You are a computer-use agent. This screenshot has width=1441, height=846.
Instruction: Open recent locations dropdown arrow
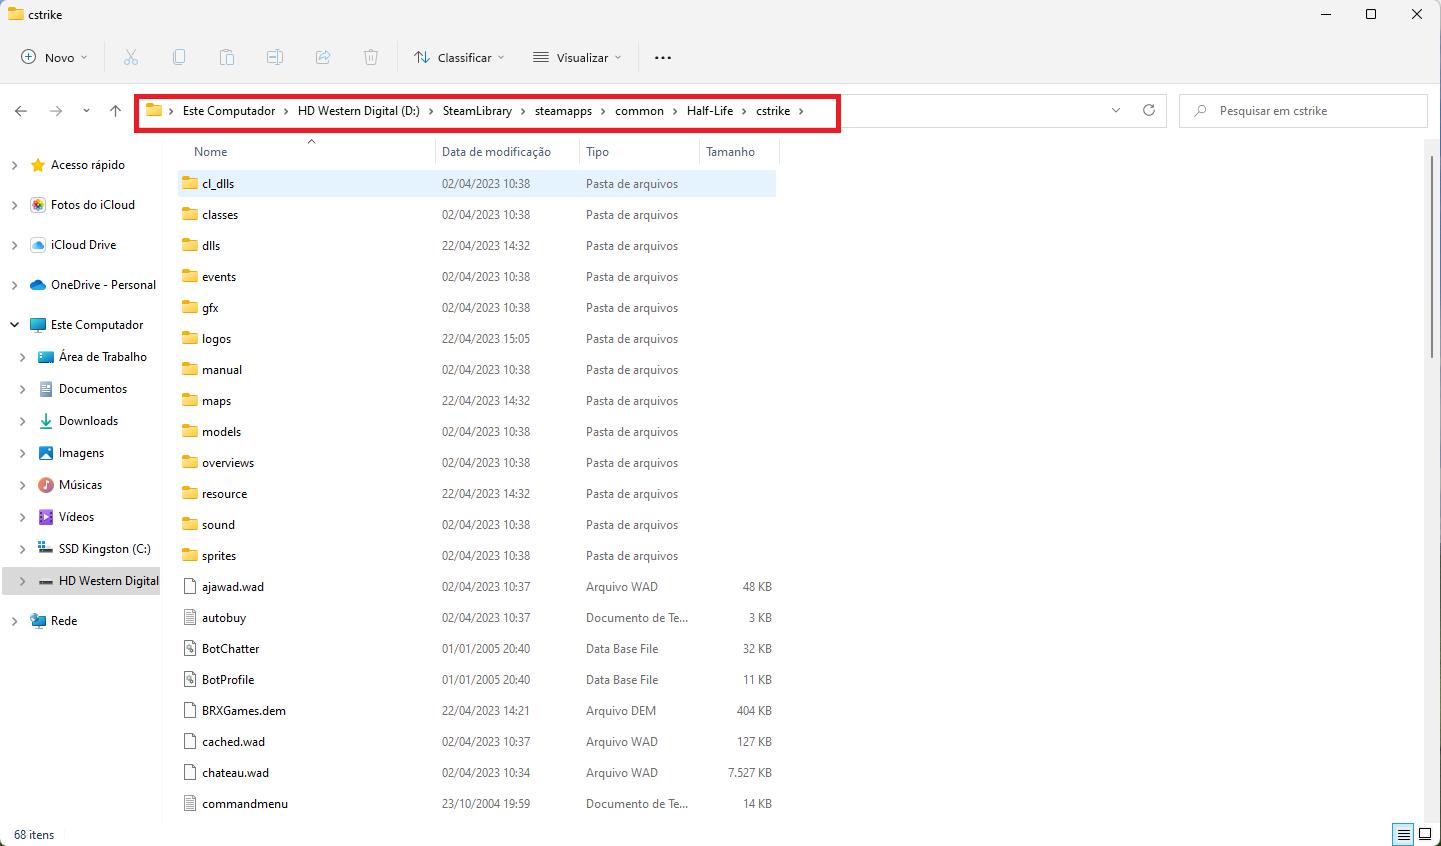[86, 111]
